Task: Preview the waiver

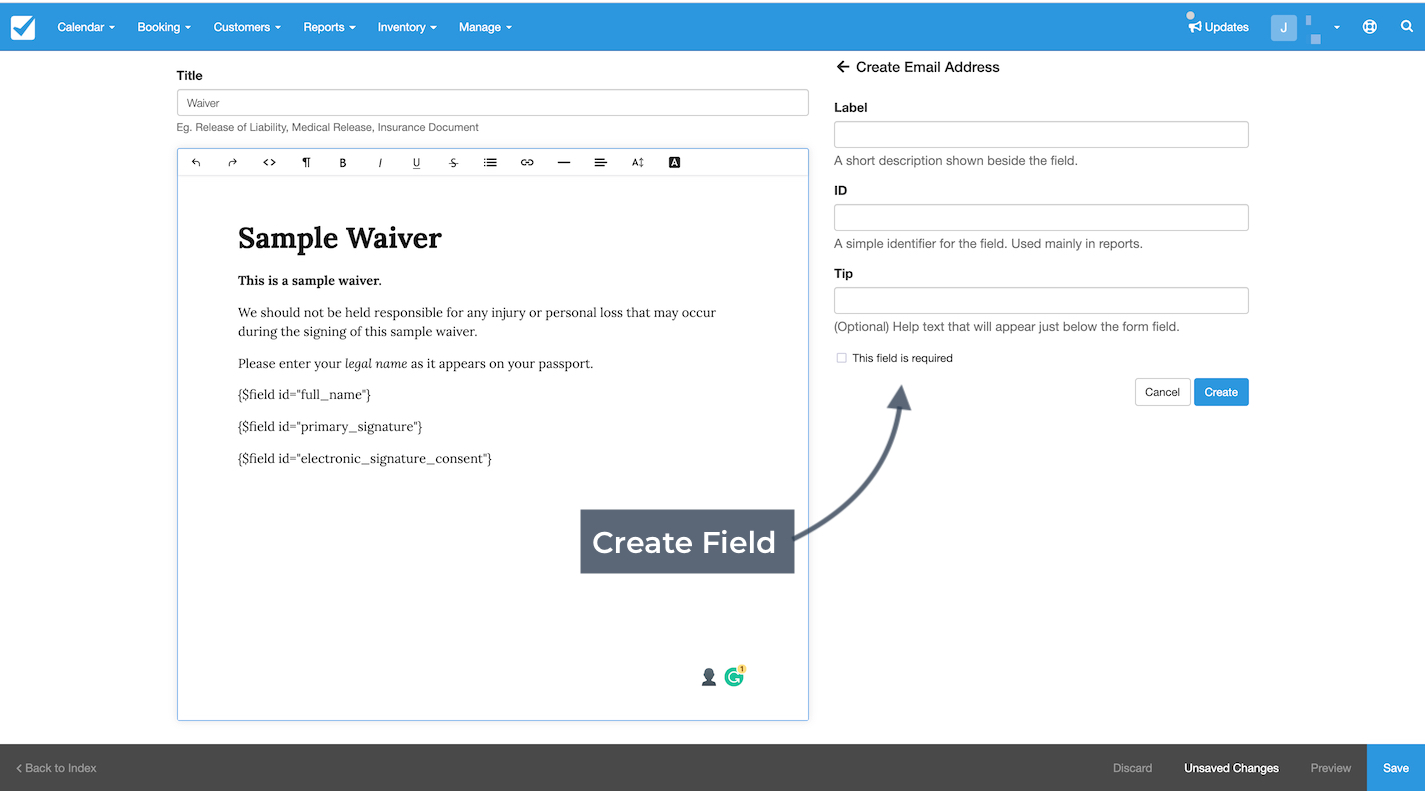Action: point(1331,768)
